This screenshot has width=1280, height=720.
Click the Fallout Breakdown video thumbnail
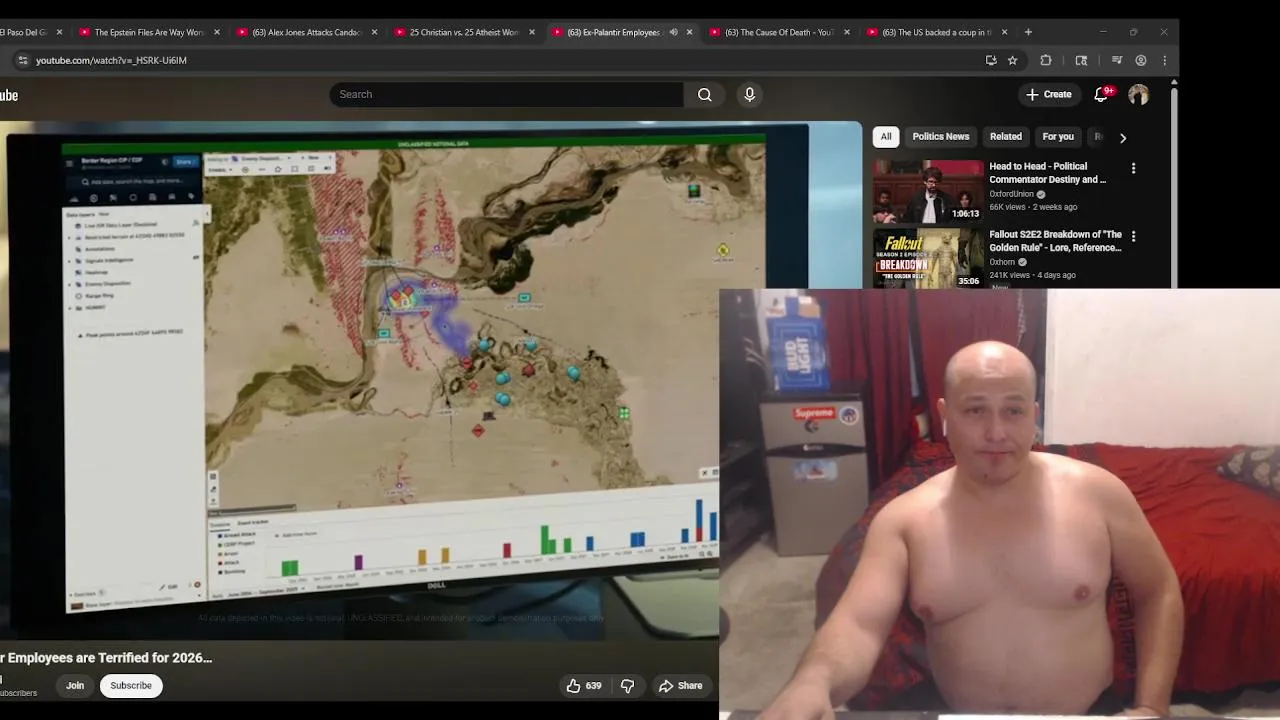(x=928, y=258)
